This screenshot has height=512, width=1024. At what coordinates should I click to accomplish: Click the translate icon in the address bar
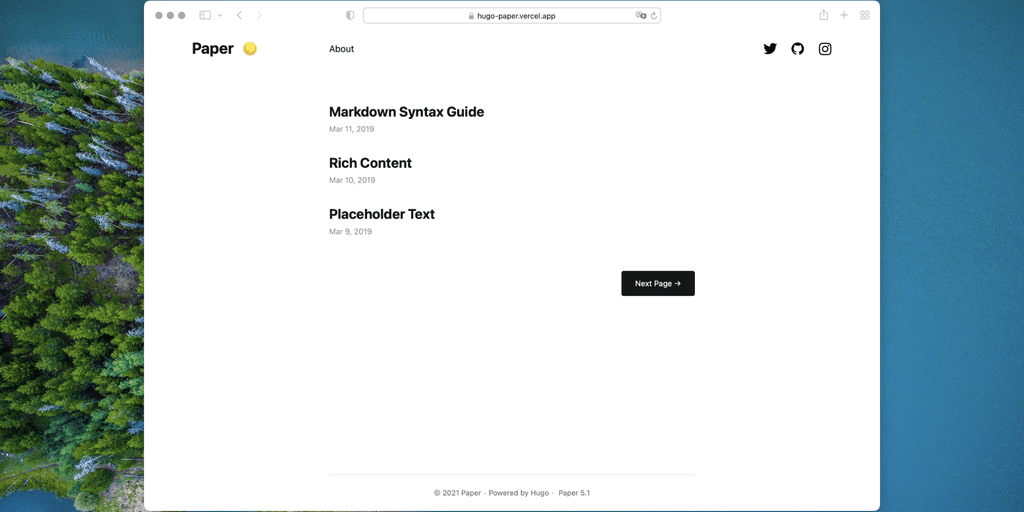(641, 16)
